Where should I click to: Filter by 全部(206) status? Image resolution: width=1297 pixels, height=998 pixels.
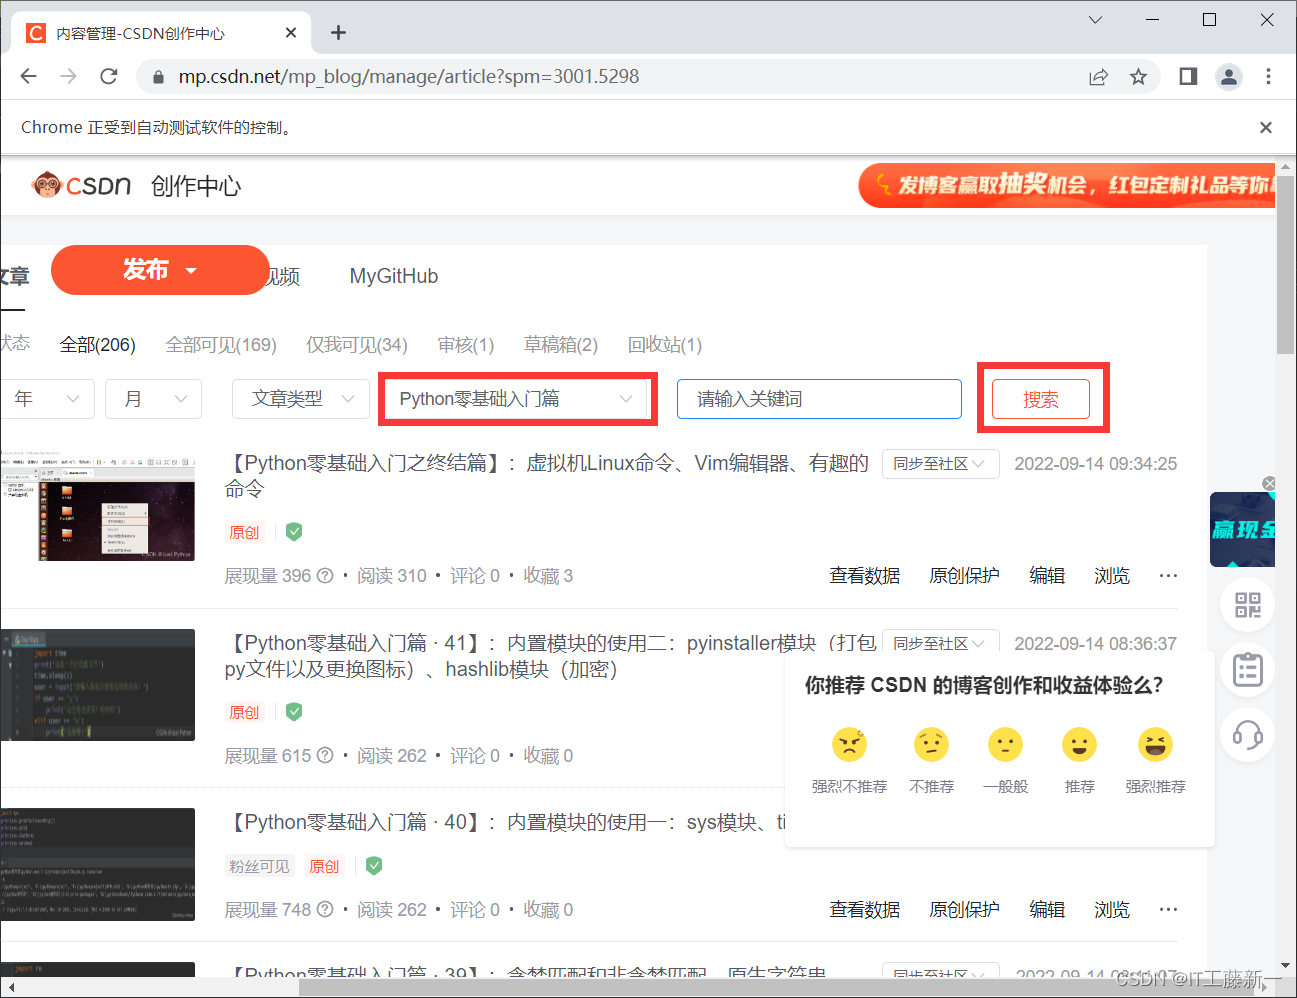(x=97, y=345)
